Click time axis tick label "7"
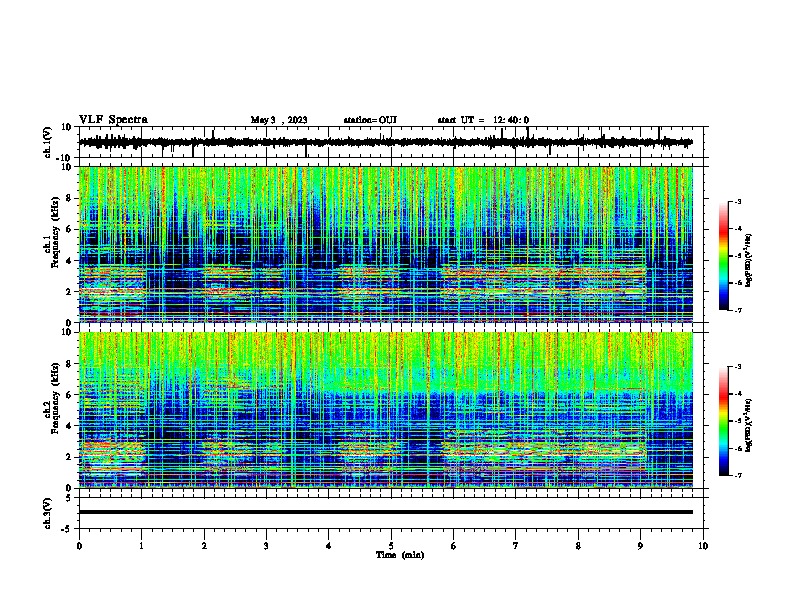The image size is (792, 612). 516,546
